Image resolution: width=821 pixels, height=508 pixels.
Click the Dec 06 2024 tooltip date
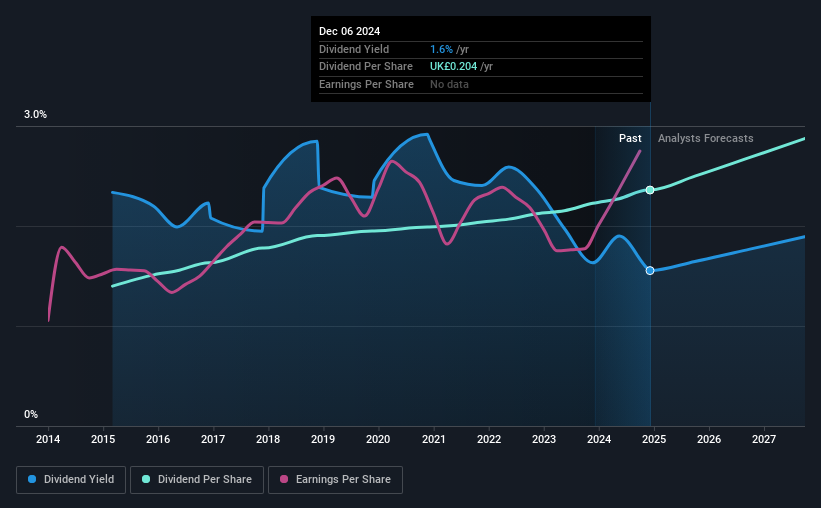349,31
